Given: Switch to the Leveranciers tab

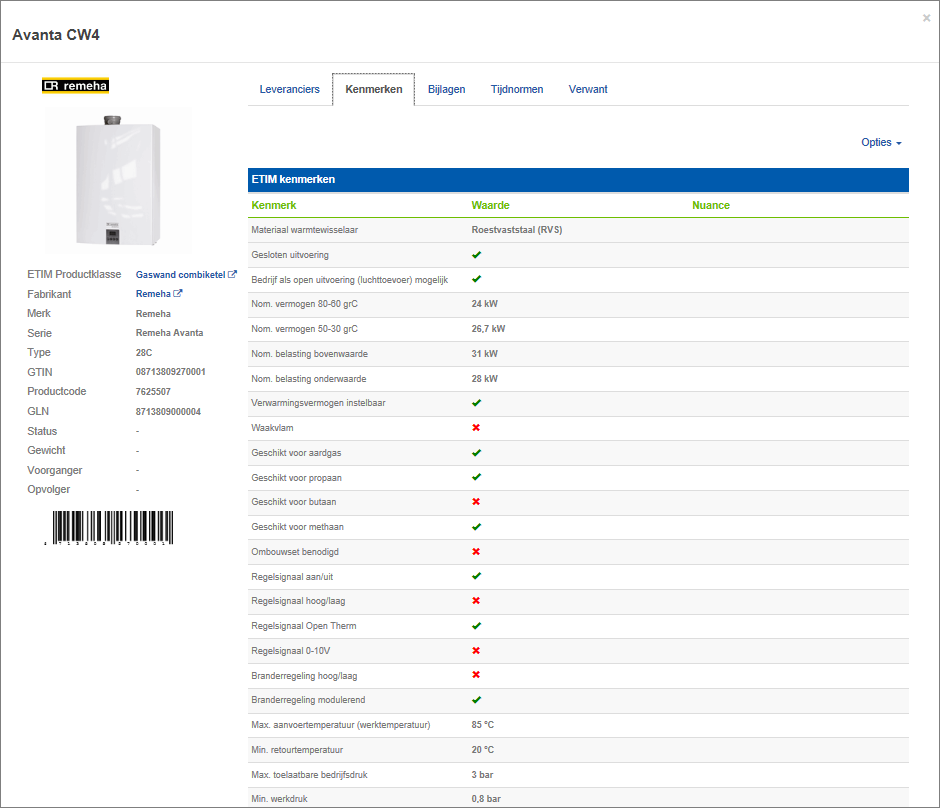Looking at the screenshot, I should click(289, 89).
